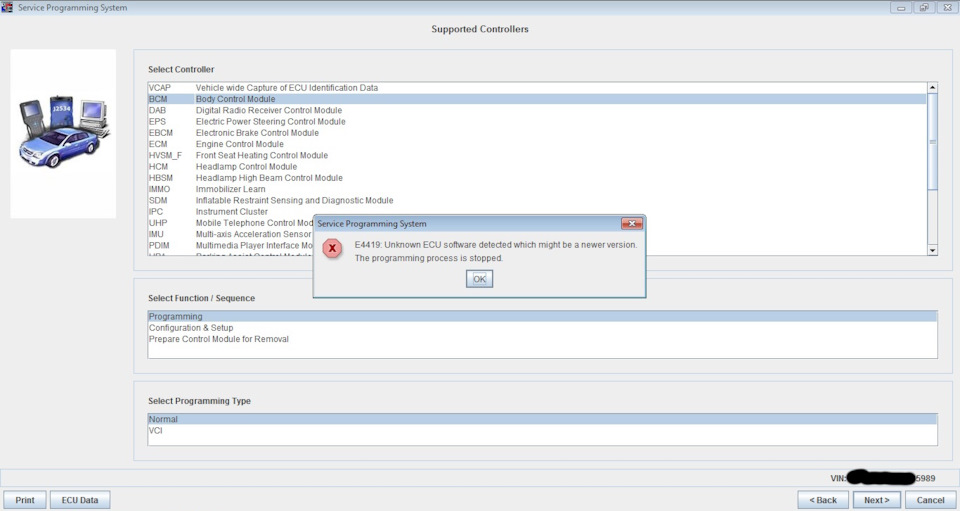Select DAB Digital Radio Receiver Control Module
The height and width of the screenshot is (511, 960).
[x=537, y=111]
